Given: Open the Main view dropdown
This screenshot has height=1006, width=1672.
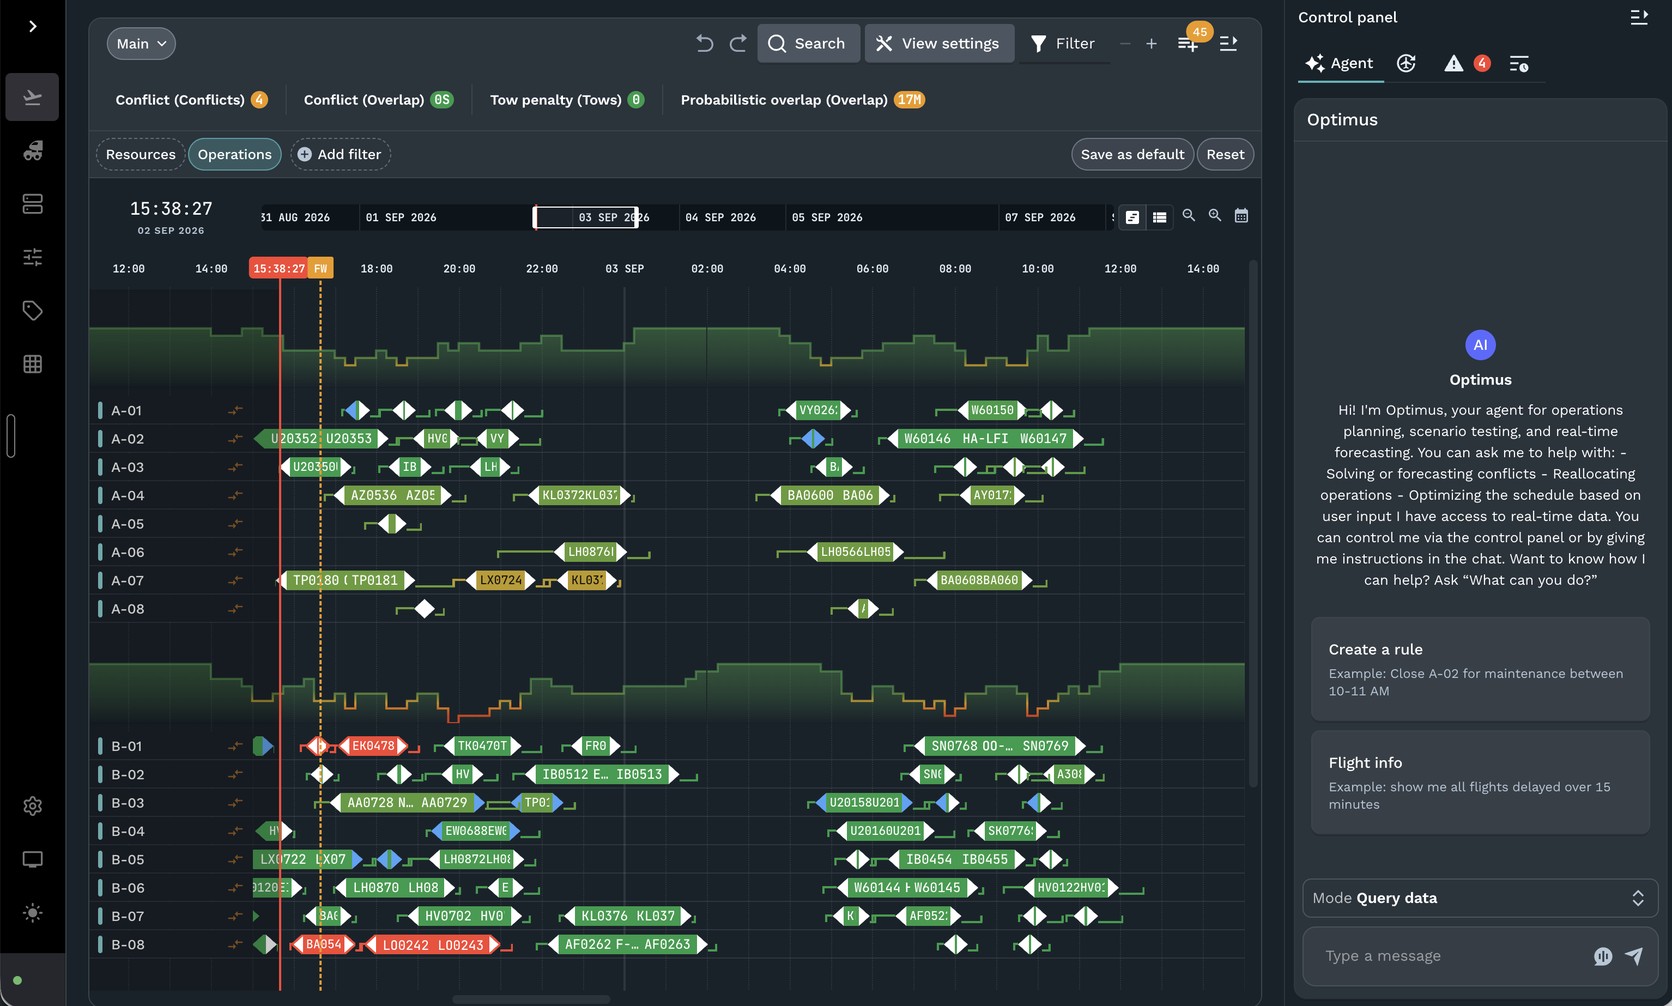Looking at the screenshot, I should (x=141, y=43).
